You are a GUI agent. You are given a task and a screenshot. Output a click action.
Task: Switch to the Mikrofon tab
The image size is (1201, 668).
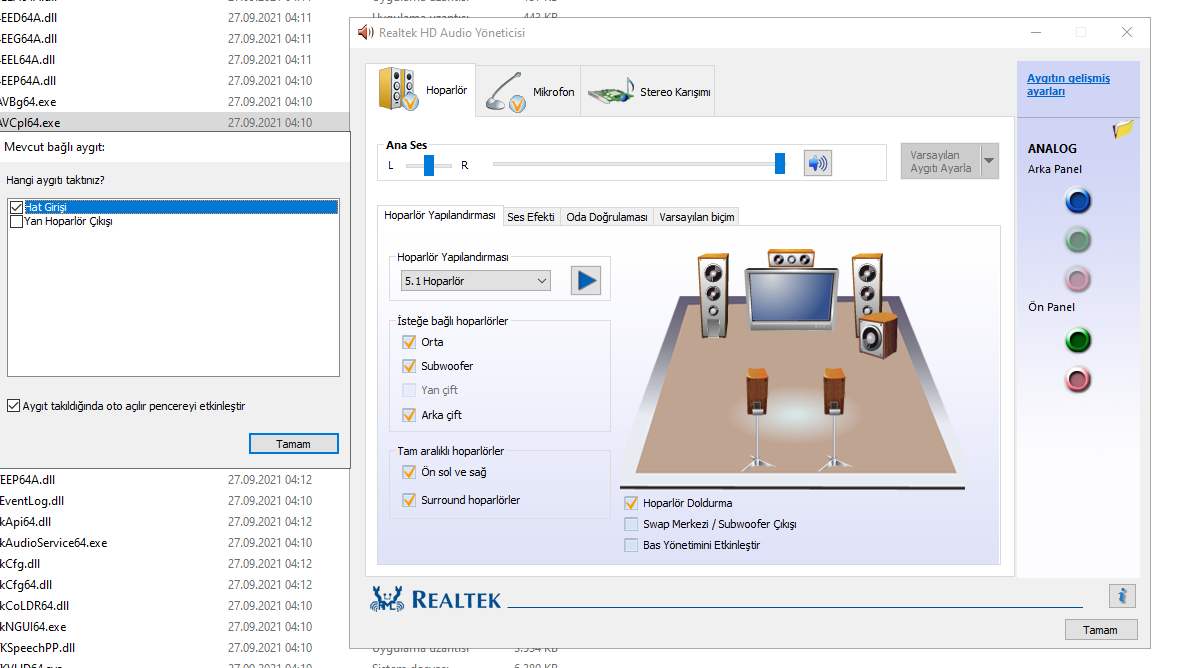531,91
